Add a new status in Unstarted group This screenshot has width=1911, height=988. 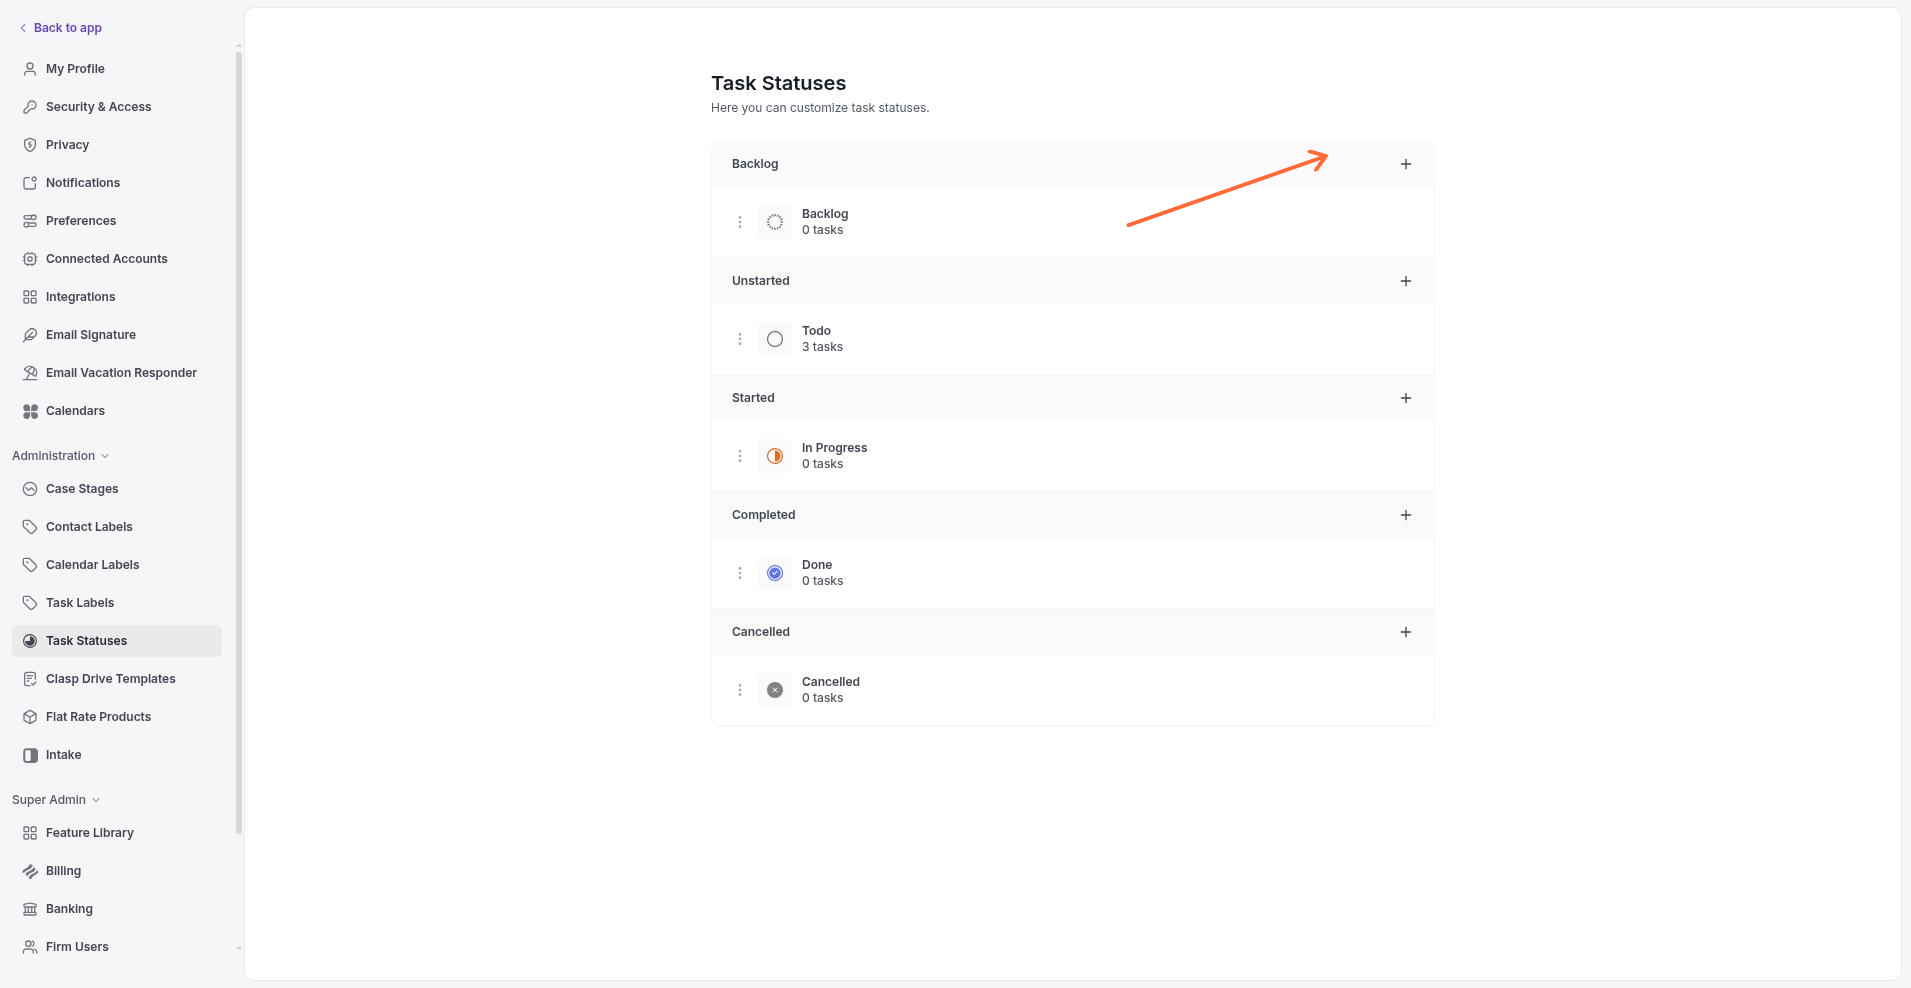click(x=1406, y=281)
